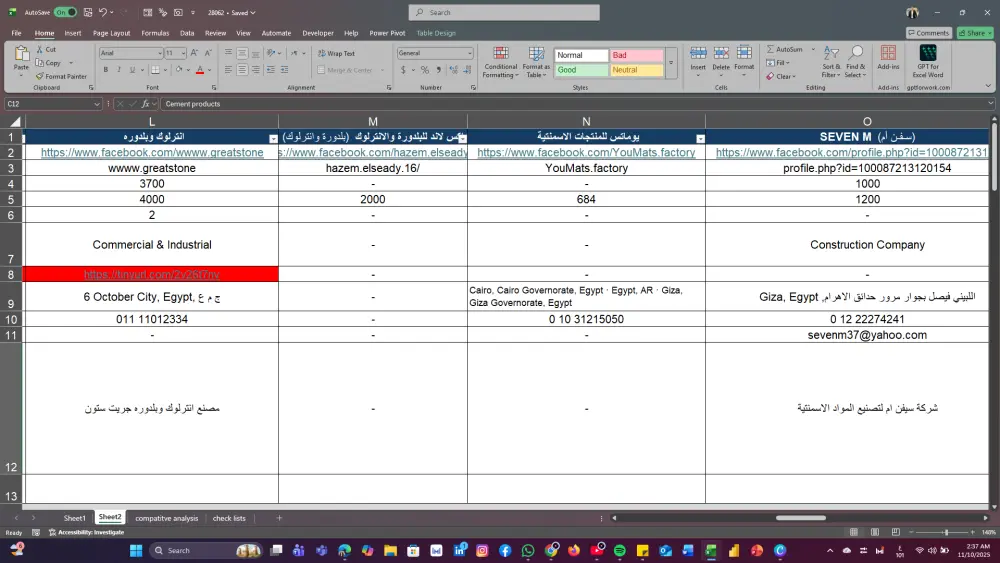The height and width of the screenshot is (563, 1000).
Task: Open filter dropdown in column L header
Action: click(273, 138)
